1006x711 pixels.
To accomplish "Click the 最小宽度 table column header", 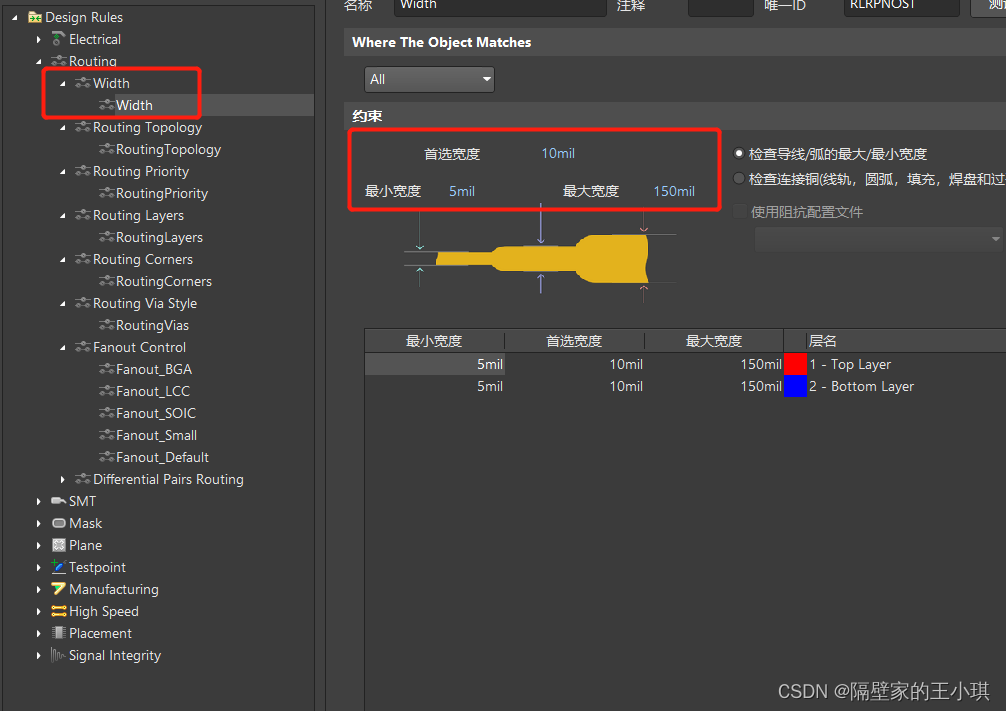I will coord(434,341).
